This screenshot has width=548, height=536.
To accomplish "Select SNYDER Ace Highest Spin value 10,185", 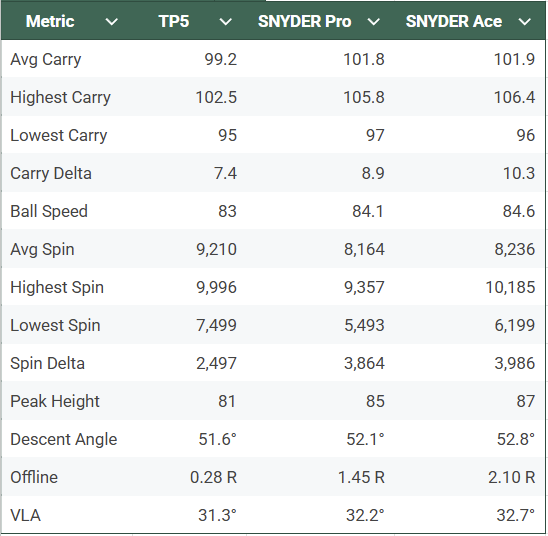I will (x=510, y=288).
